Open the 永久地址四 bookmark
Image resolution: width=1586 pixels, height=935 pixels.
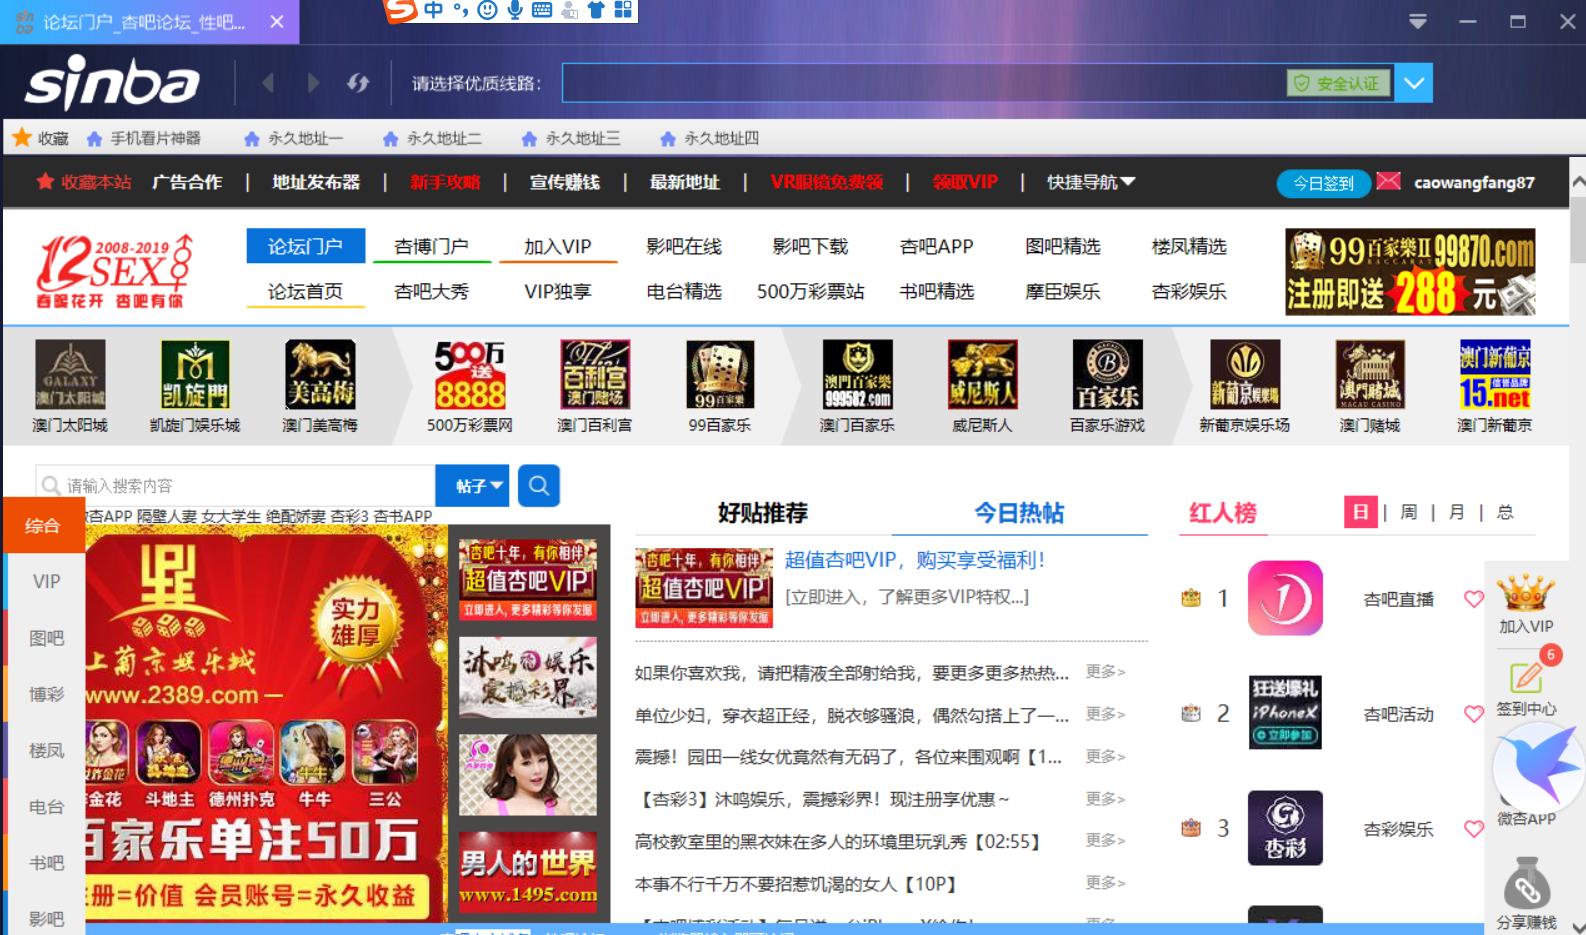710,138
